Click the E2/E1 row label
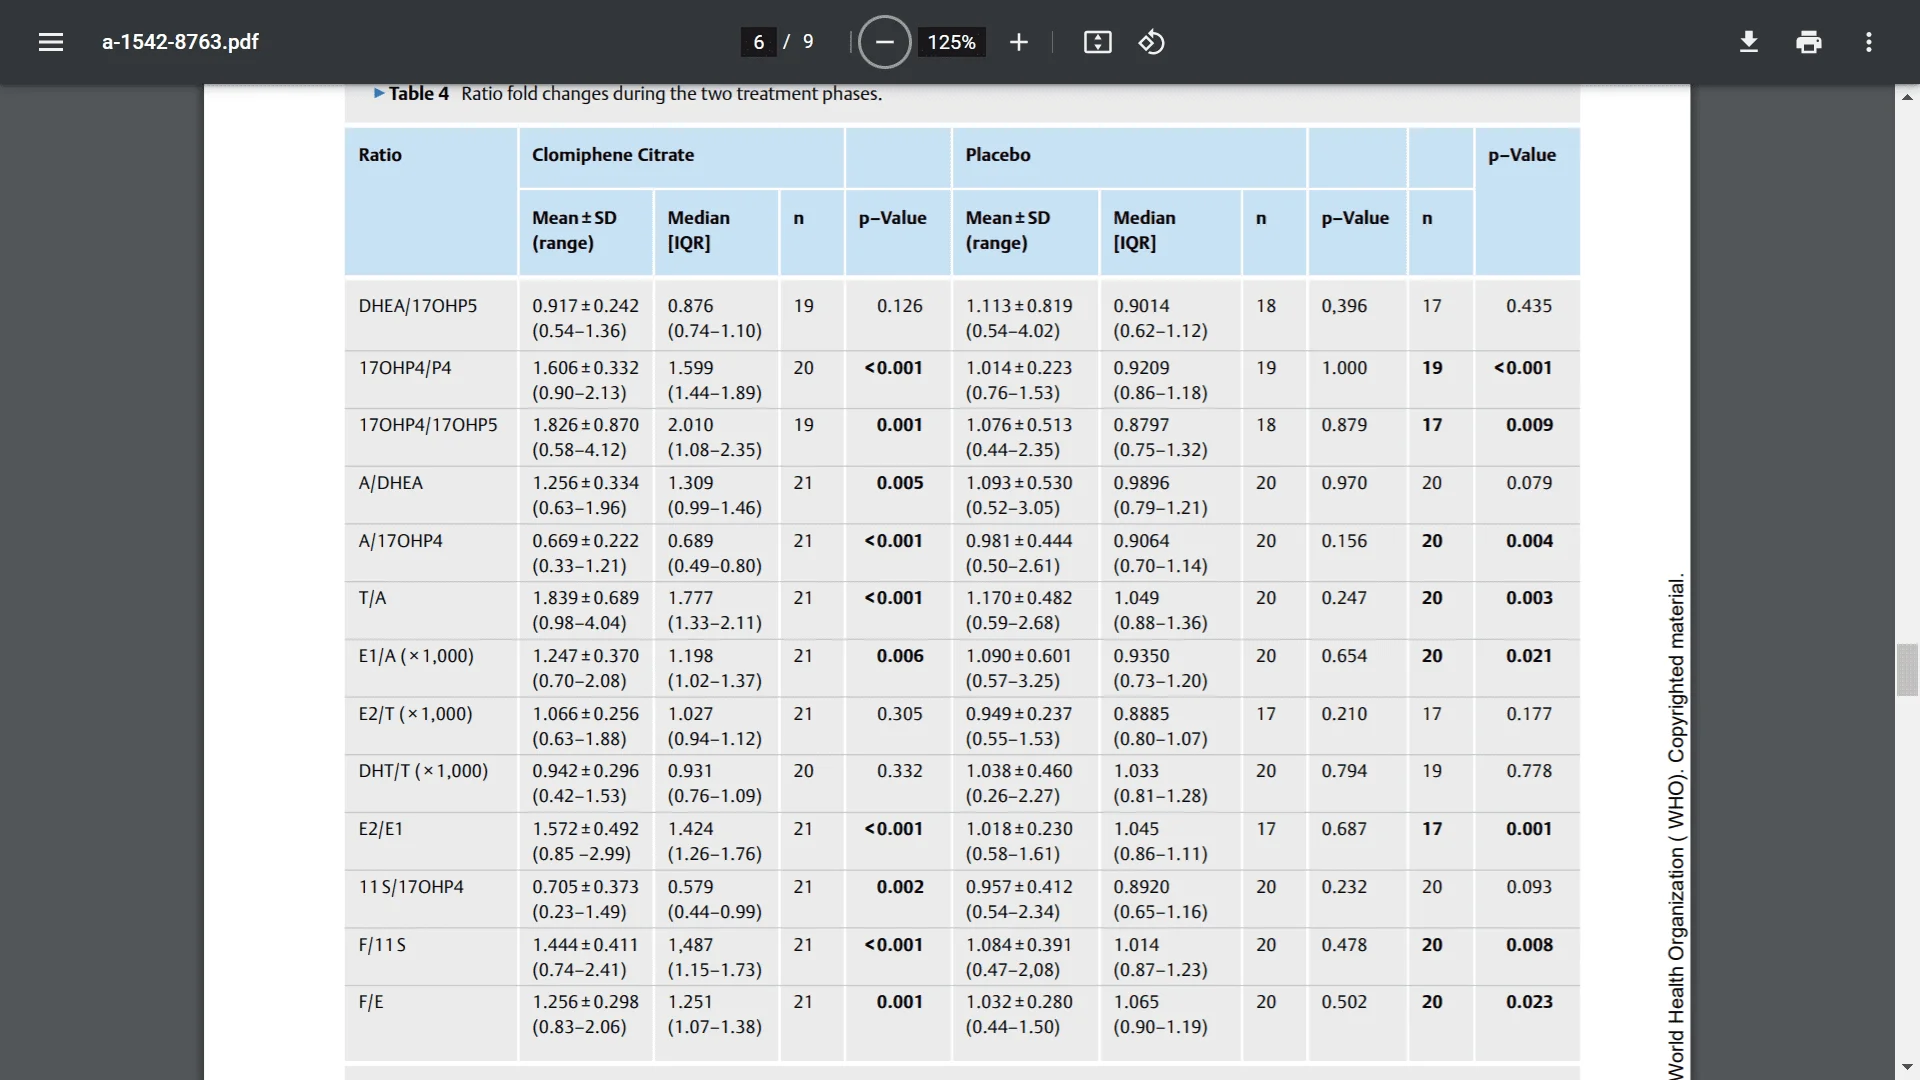The image size is (1920, 1080). [x=379, y=829]
